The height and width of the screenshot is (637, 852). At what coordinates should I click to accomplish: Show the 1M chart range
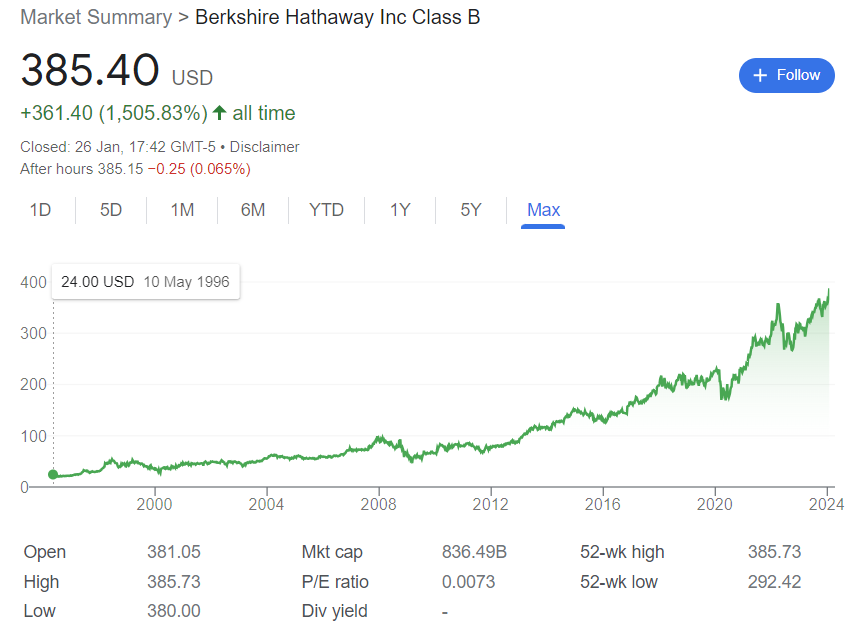click(182, 210)
